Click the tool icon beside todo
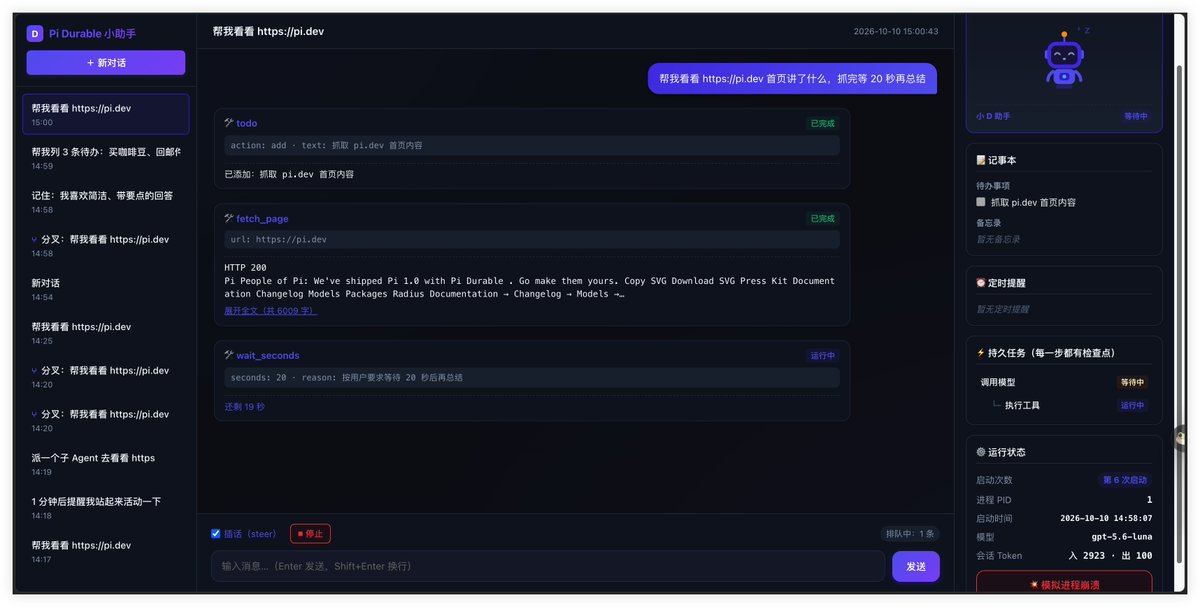 coord(229,123)
